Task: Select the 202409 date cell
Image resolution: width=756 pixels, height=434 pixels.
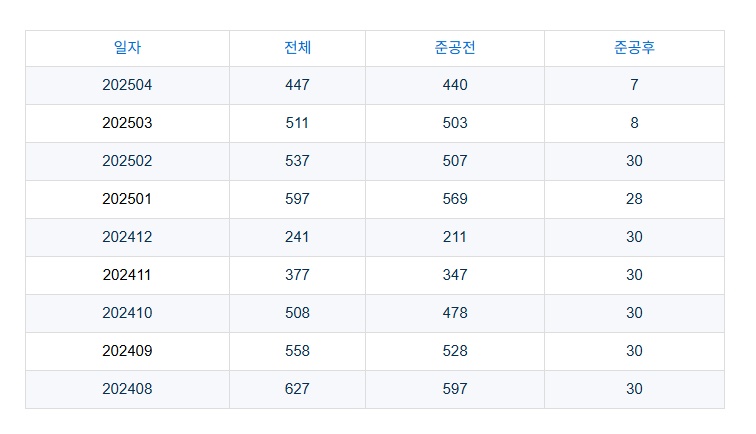Action: [x=127, y=352]
